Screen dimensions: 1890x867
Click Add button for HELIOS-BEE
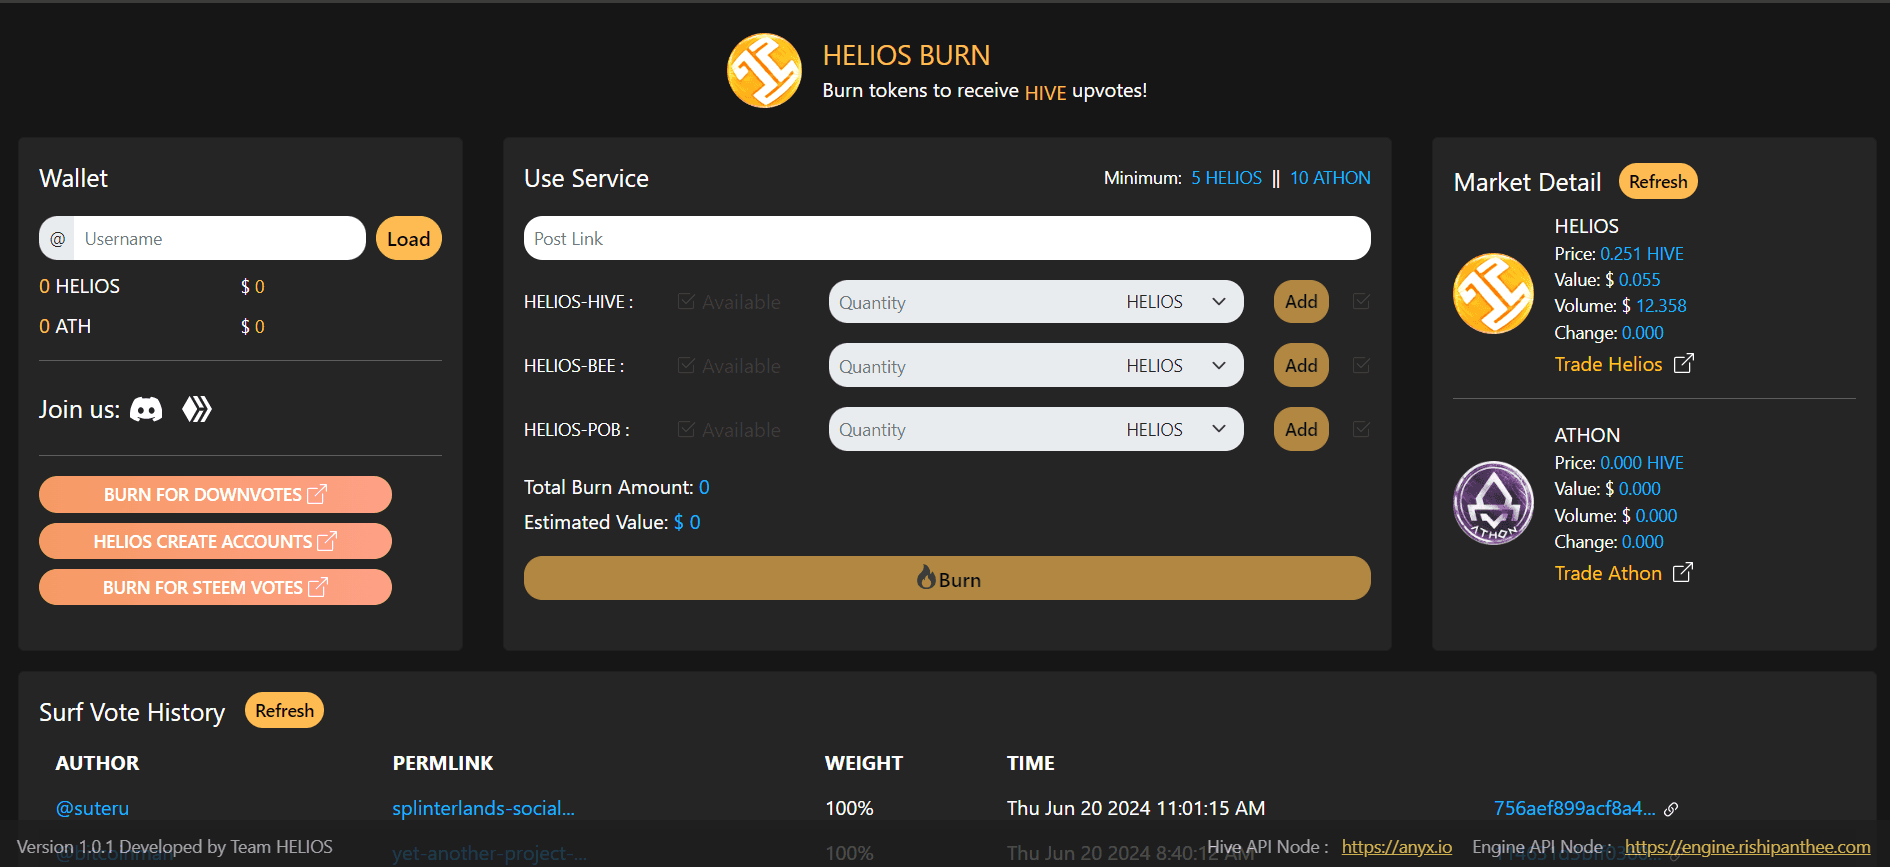tap(1301, 366)
